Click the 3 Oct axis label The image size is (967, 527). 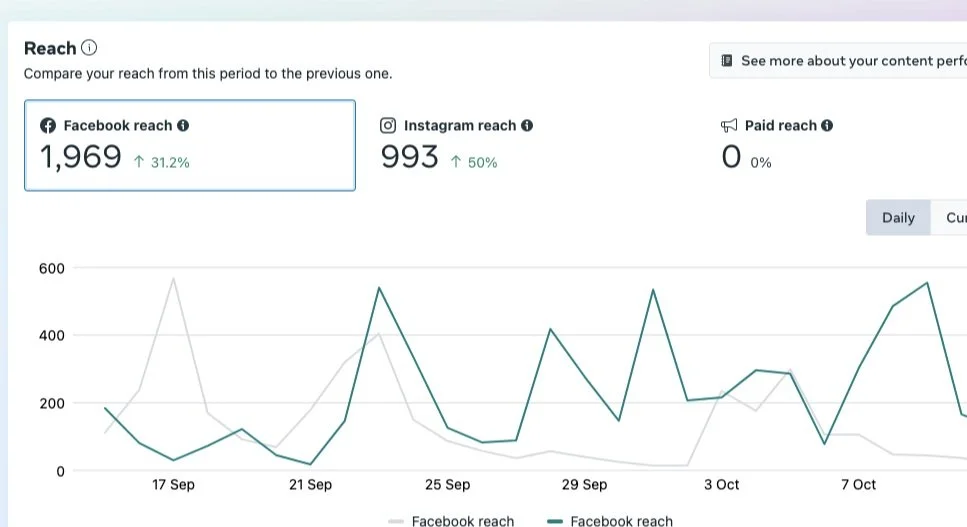point(722,484)
